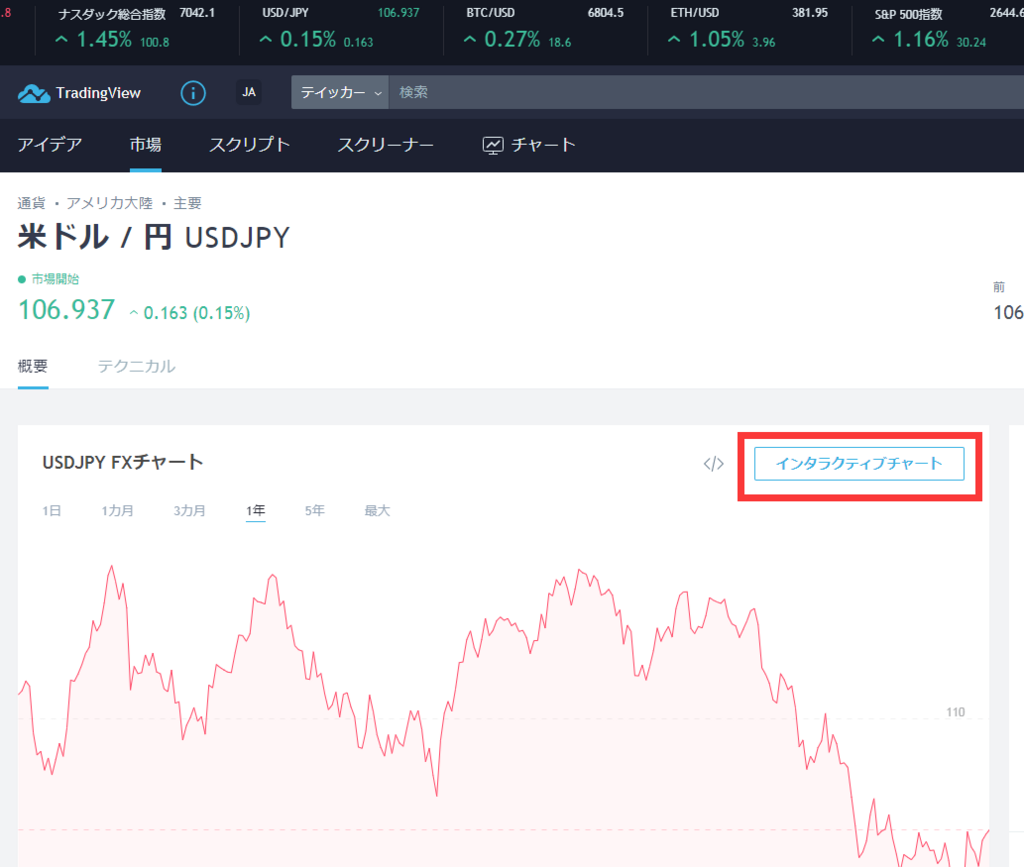Open the JA language selector

(249, 92)
